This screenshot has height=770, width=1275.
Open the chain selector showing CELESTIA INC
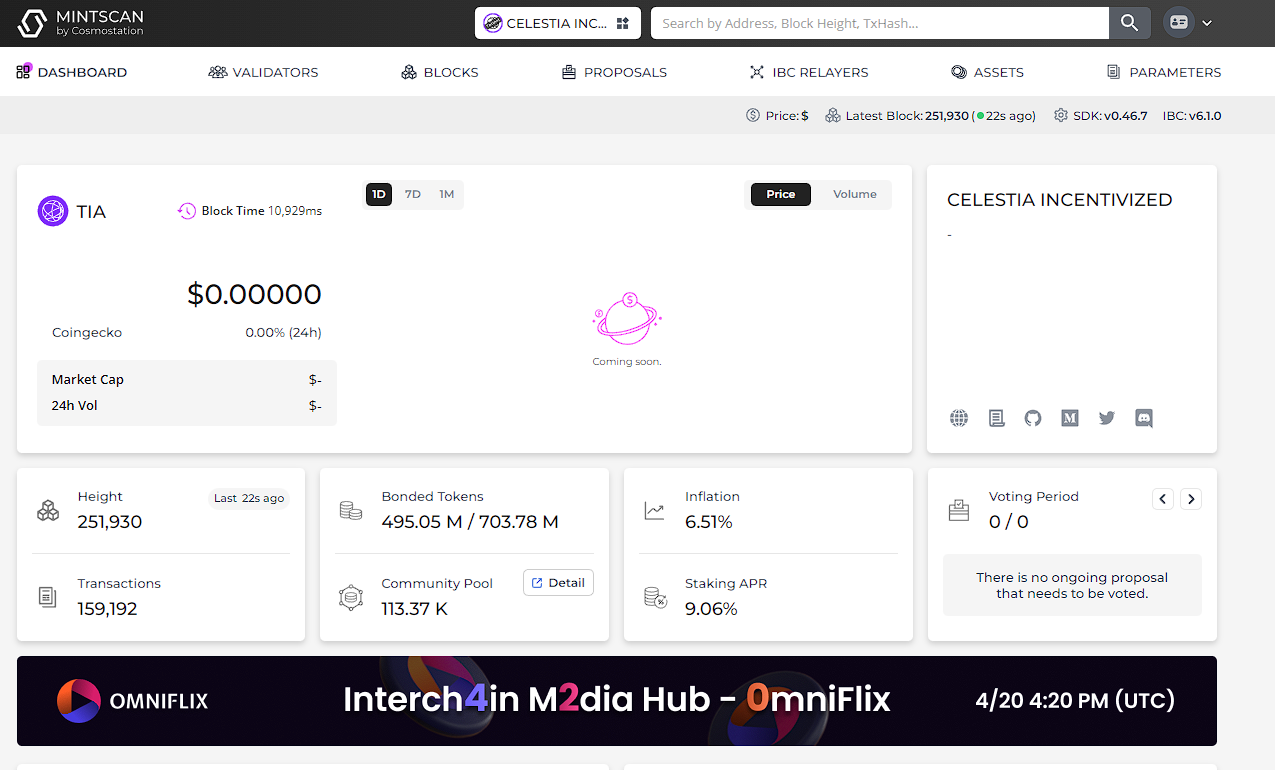click(x=557, y=21)
